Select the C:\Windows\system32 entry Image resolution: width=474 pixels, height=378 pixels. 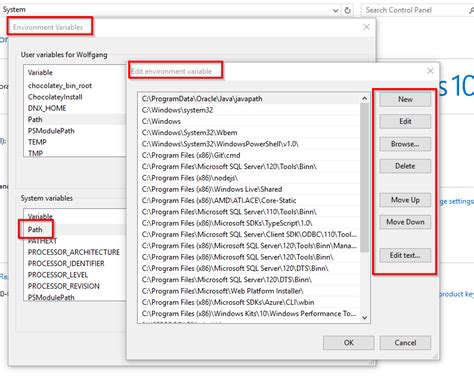point(249,110)
